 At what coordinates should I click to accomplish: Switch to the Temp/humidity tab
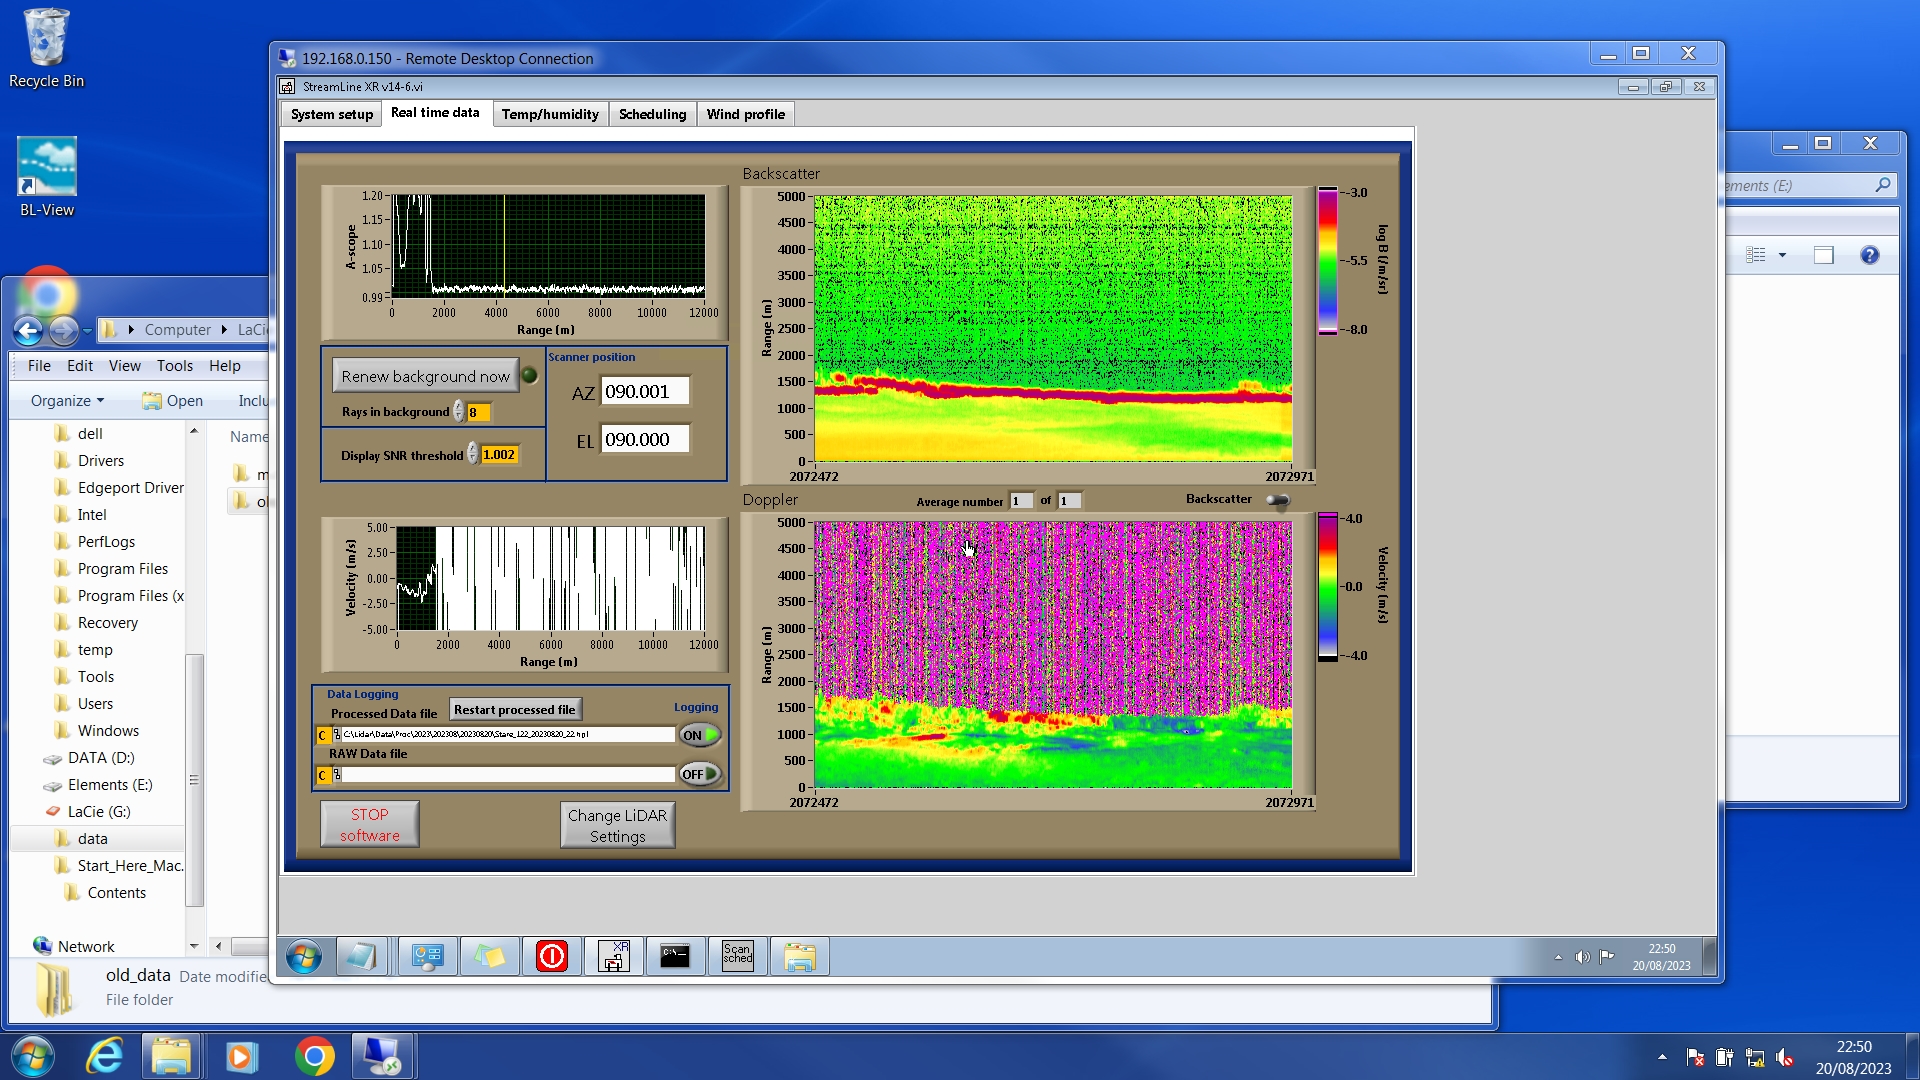[550, 114]
